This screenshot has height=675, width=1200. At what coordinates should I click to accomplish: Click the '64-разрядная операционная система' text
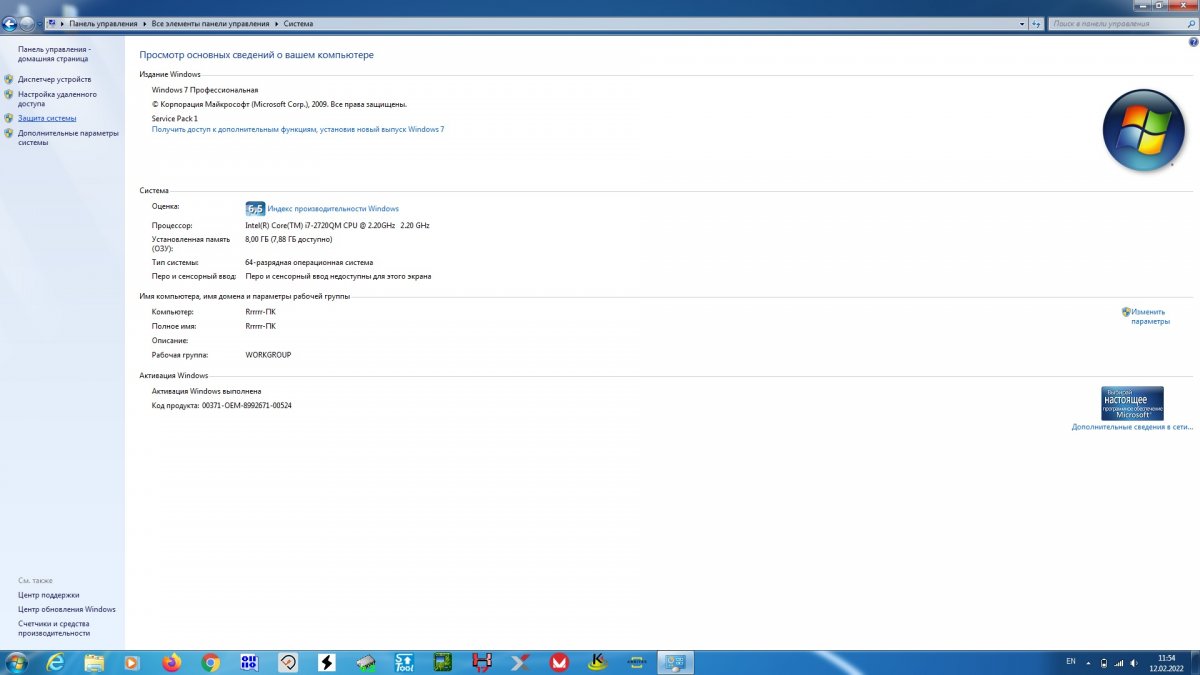(x=309, y=262)
